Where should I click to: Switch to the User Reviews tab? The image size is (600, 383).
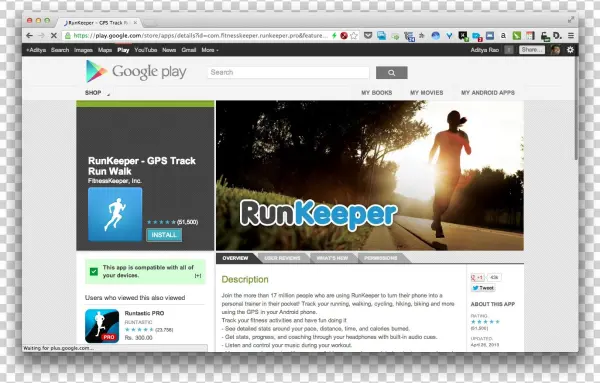click(282, 258)
